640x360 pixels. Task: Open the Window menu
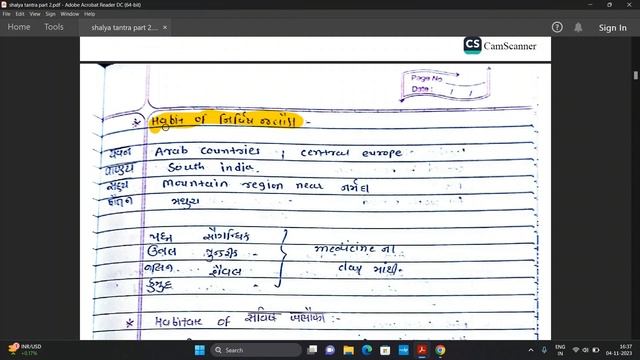click(69, 14)
